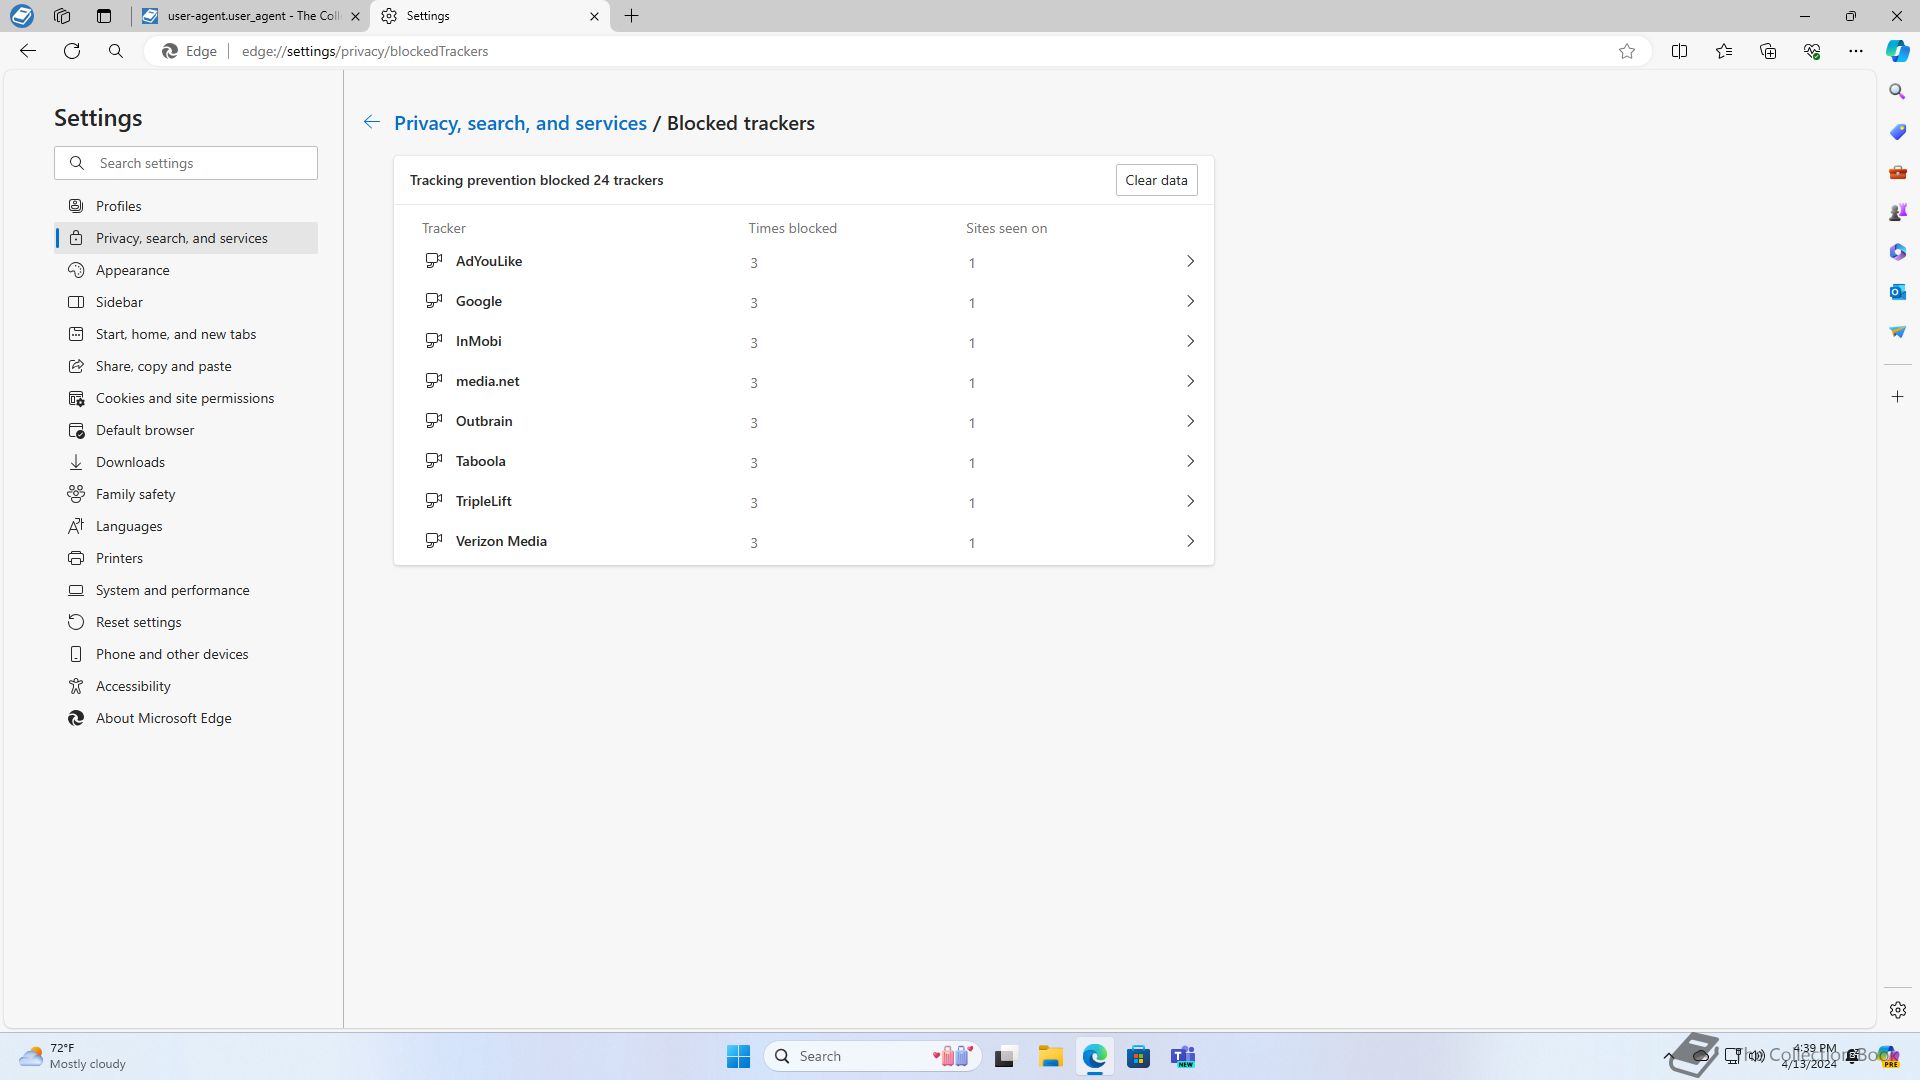The height and width of the screenshot is (1080, 1920).
Task: Open Browser essentials heart icon
Action: tap(1812, 51)
